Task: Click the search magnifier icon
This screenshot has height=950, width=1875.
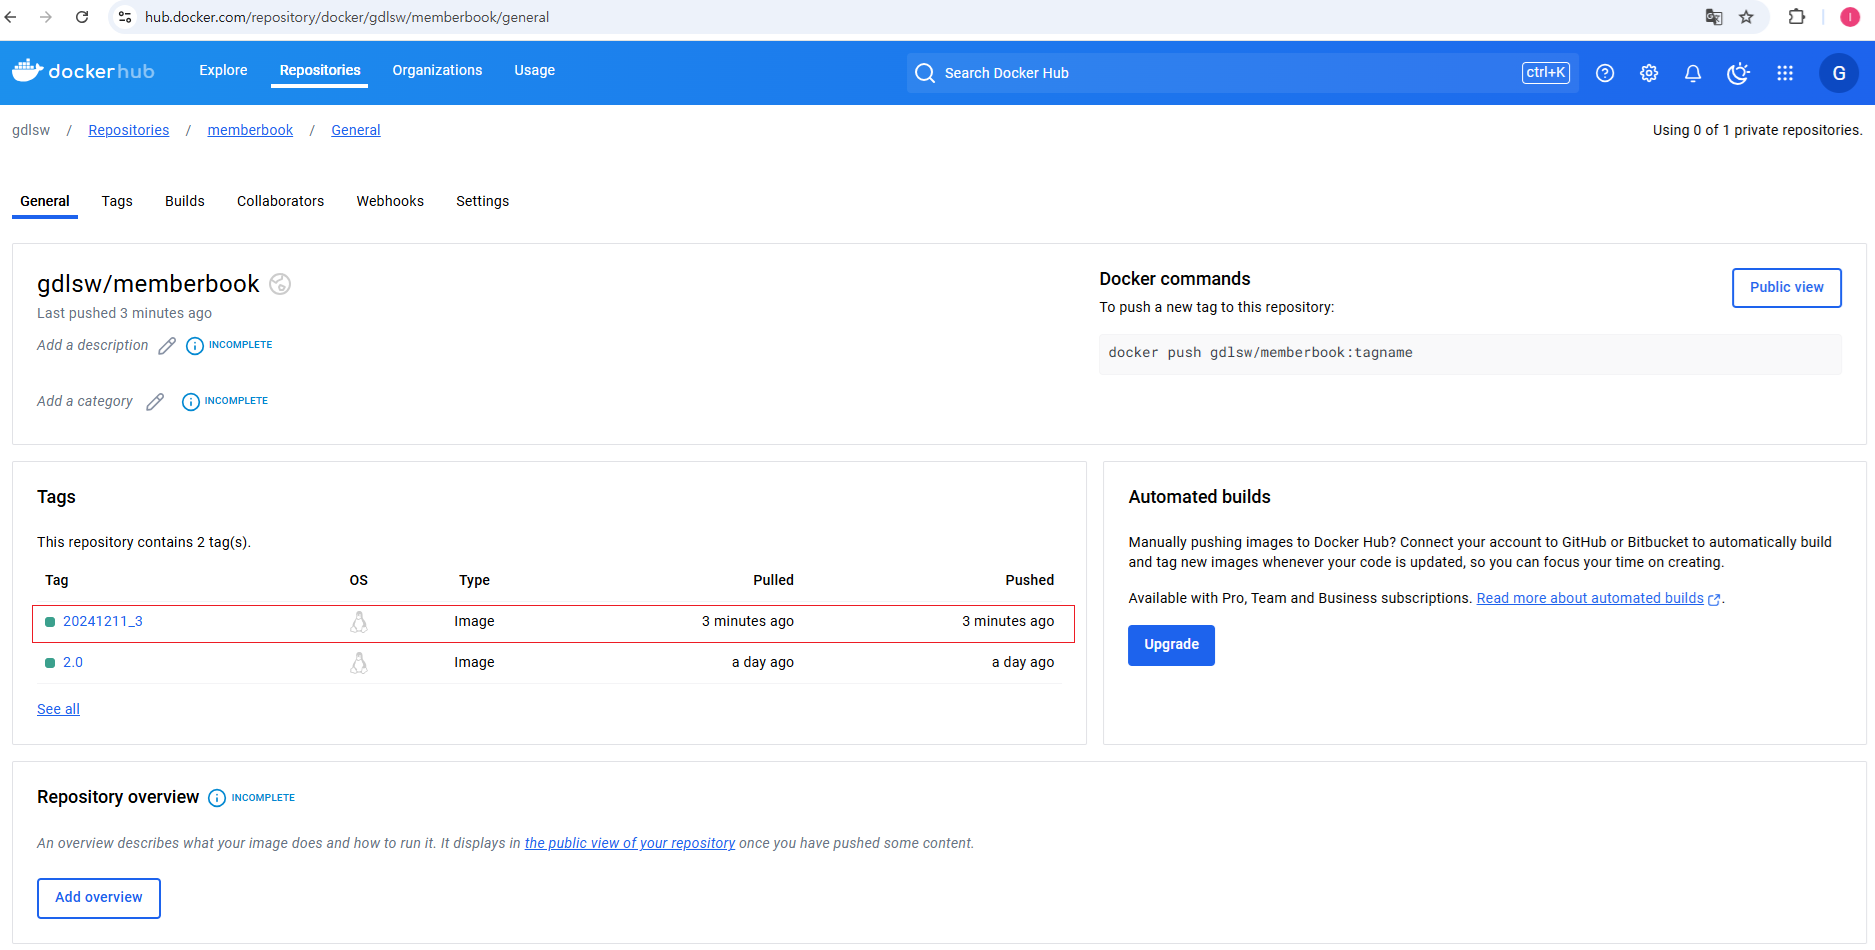Action: [925, 73]
